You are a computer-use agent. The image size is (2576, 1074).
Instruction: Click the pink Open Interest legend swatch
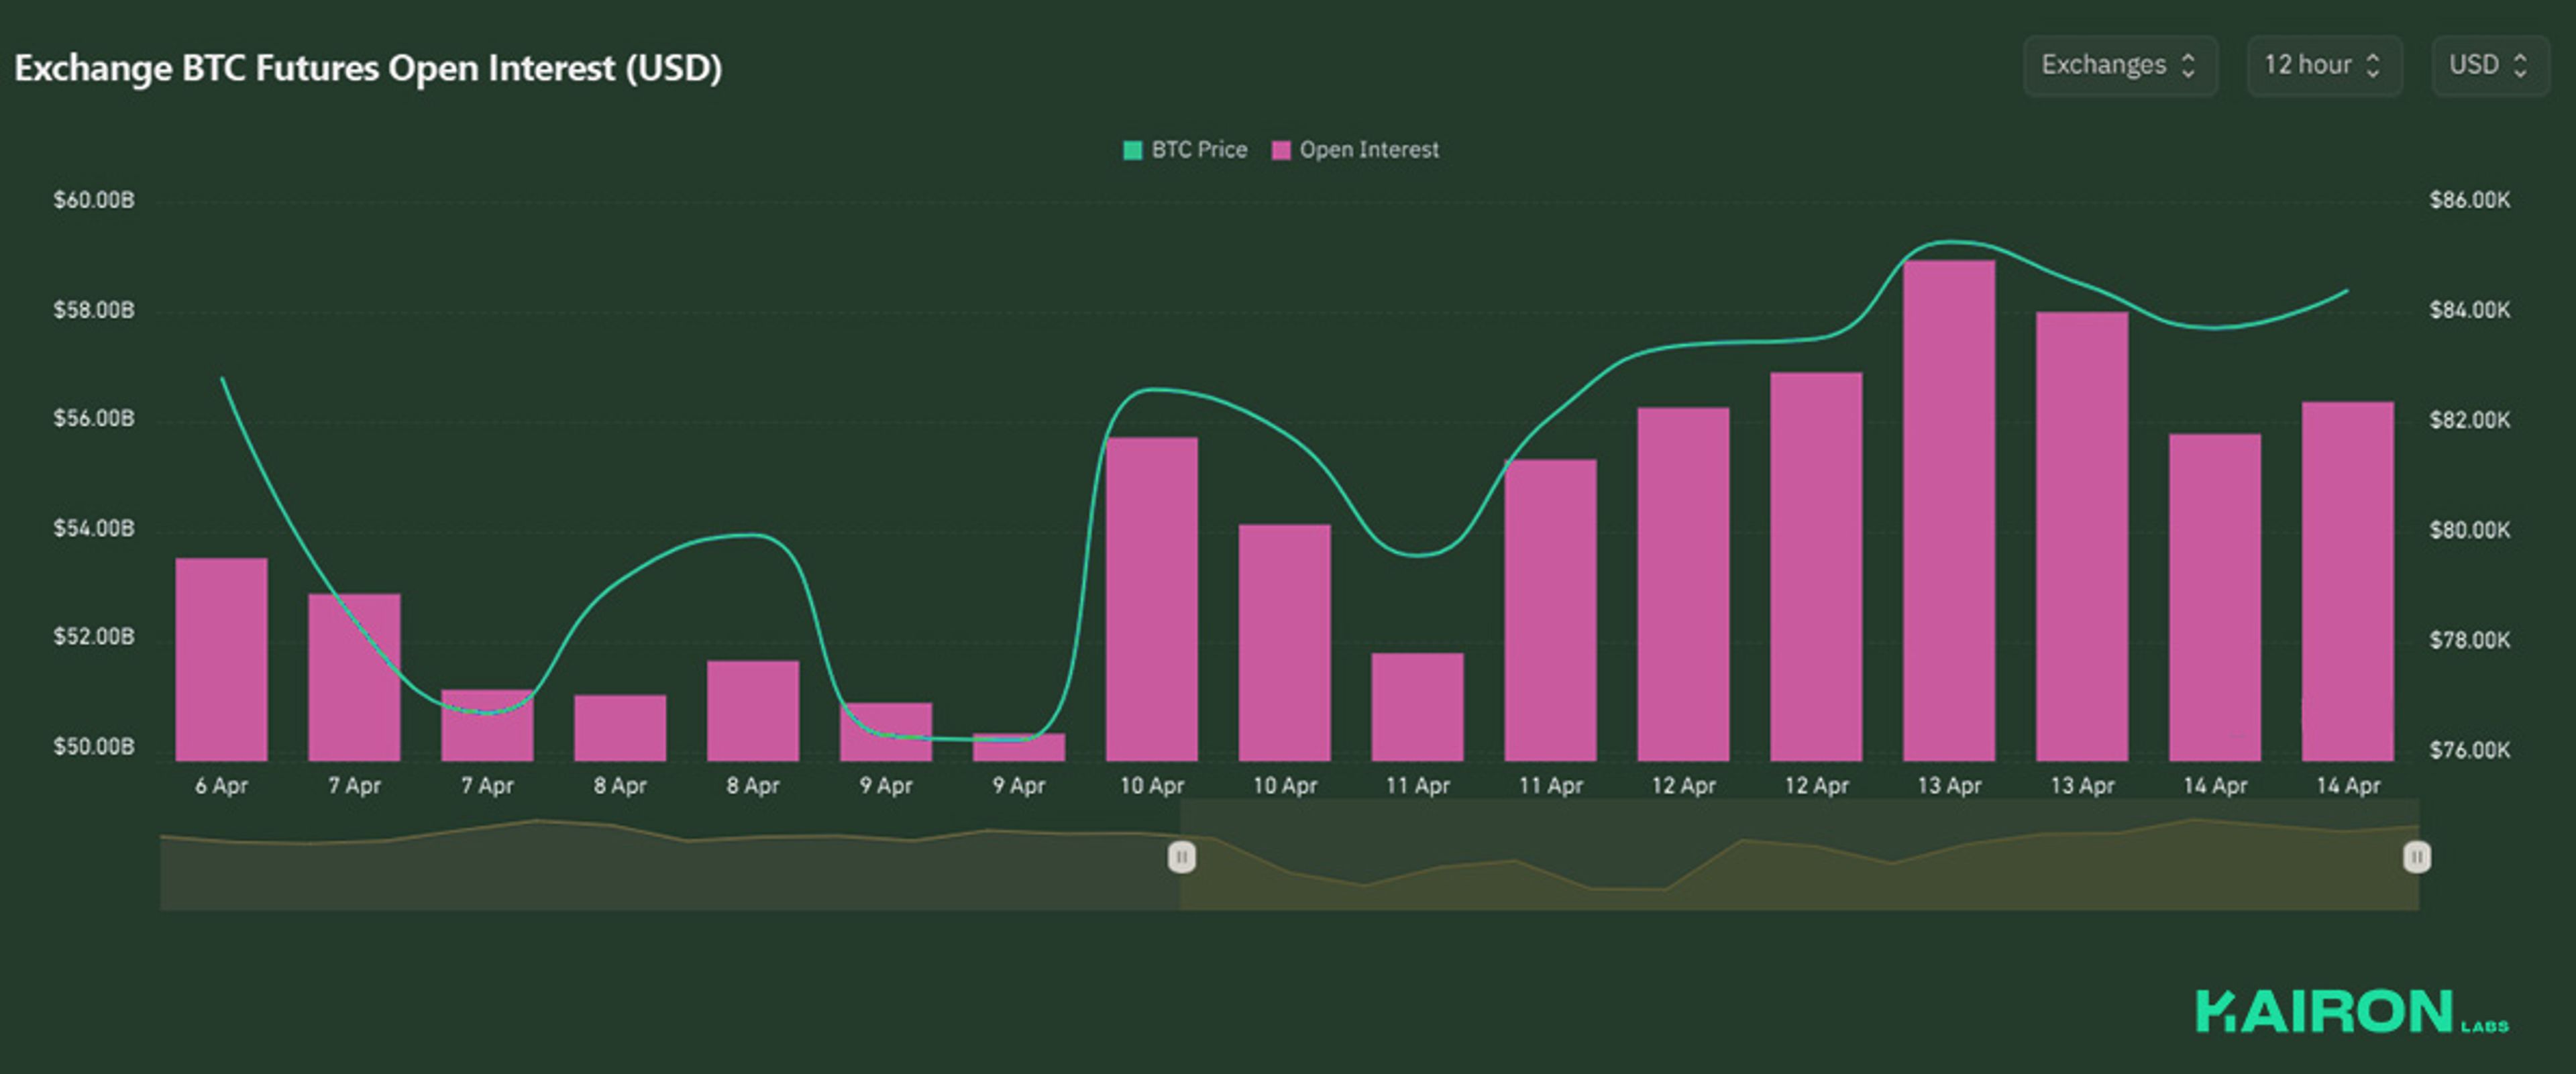(1280, 150)
